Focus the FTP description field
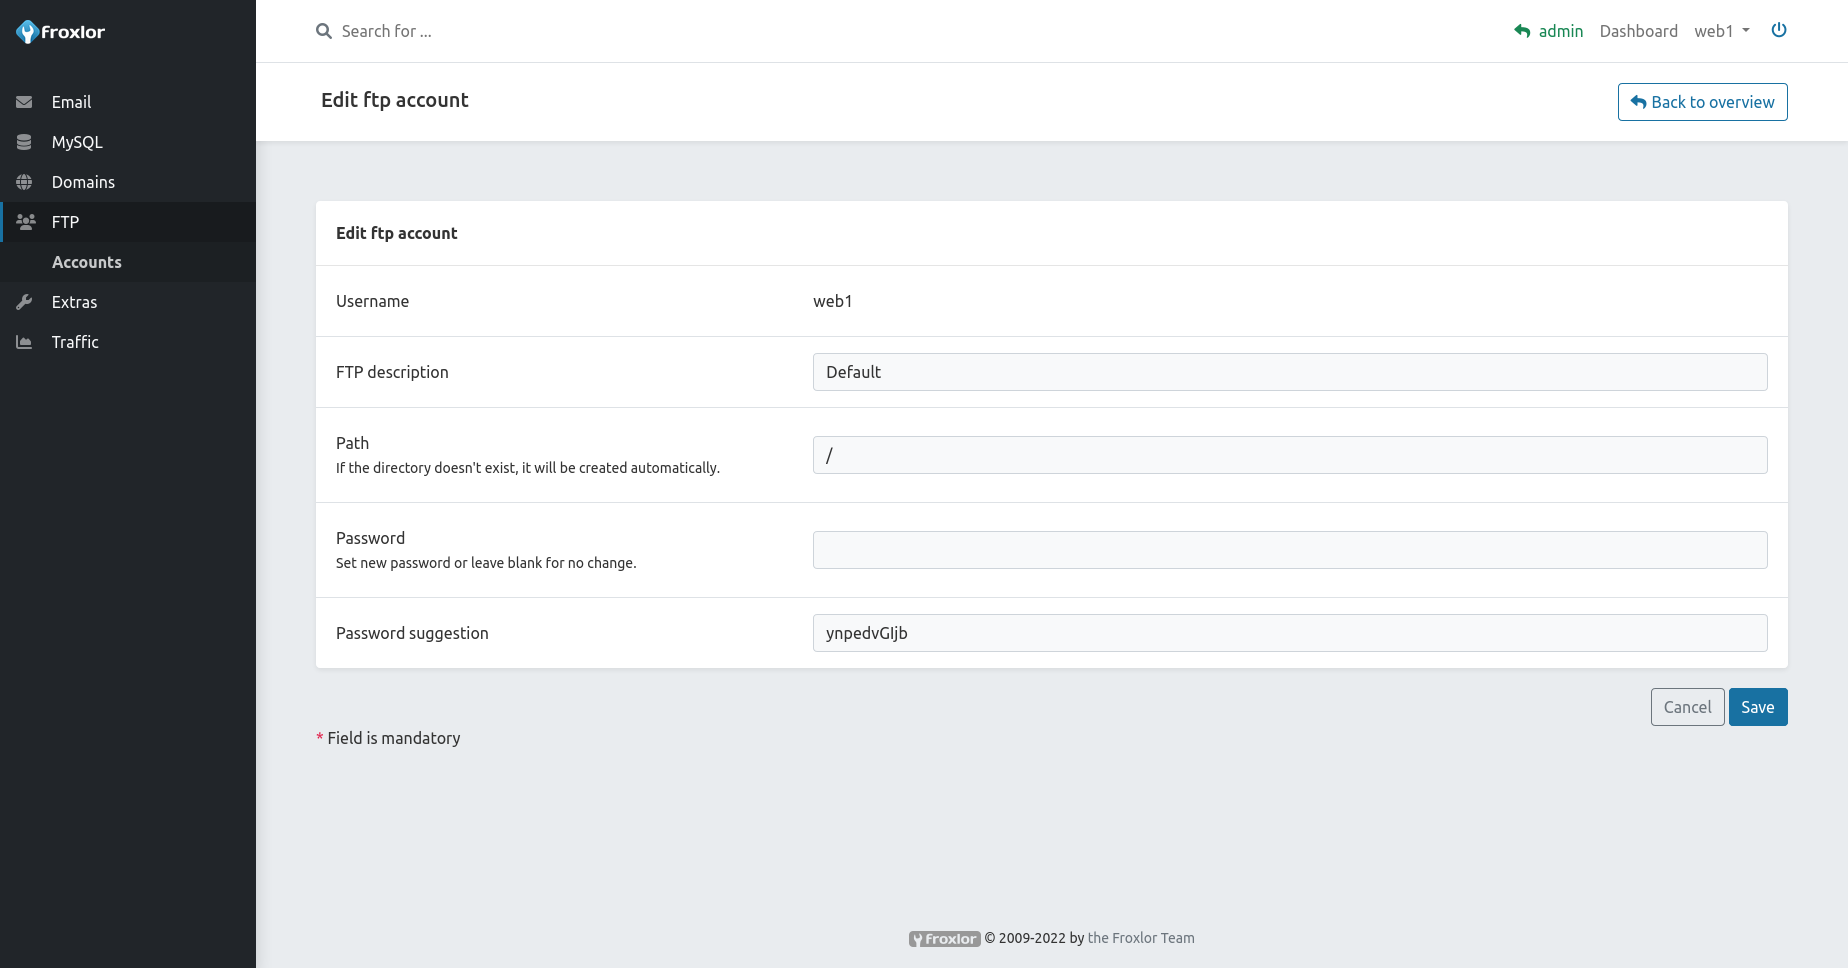The height and width of the screenshot is (968, 1848). tap(1289, 372)
